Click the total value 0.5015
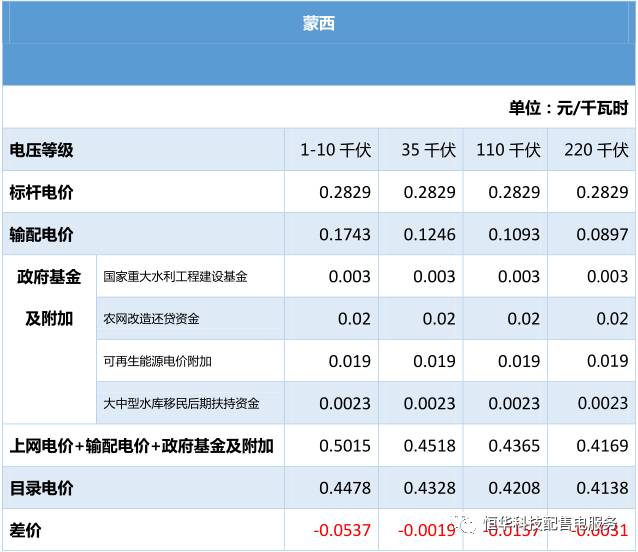Screen dimensions: 638x552 click(344, 446)
